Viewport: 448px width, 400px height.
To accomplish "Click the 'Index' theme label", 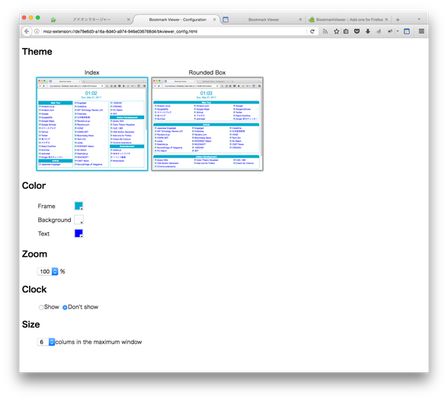I will pos(92,72).
